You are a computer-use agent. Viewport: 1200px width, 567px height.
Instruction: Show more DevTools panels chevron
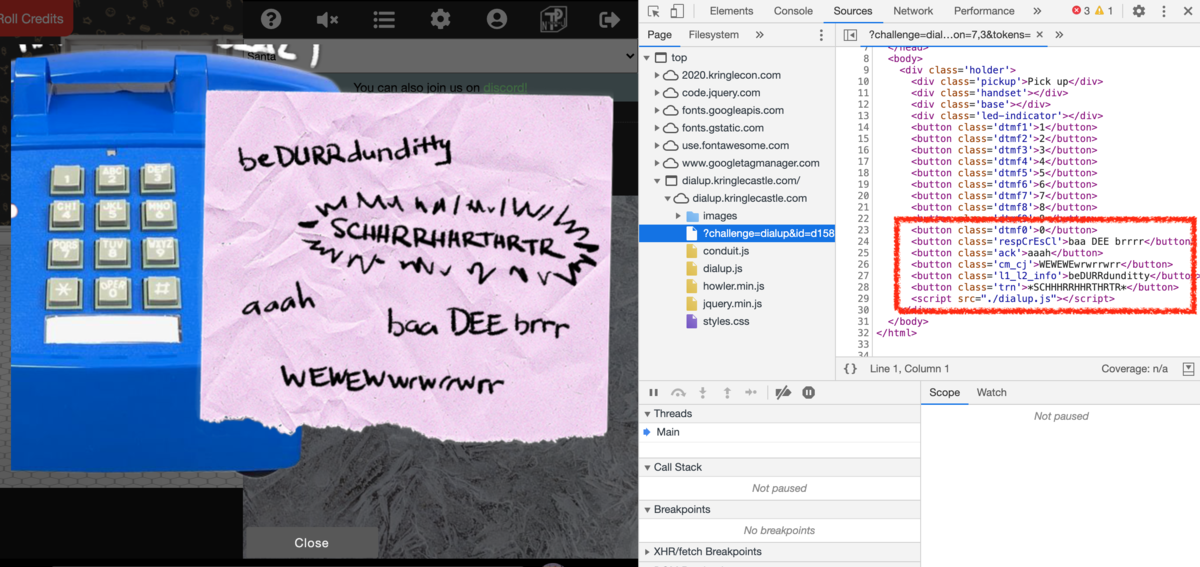tap(1037, 11)
